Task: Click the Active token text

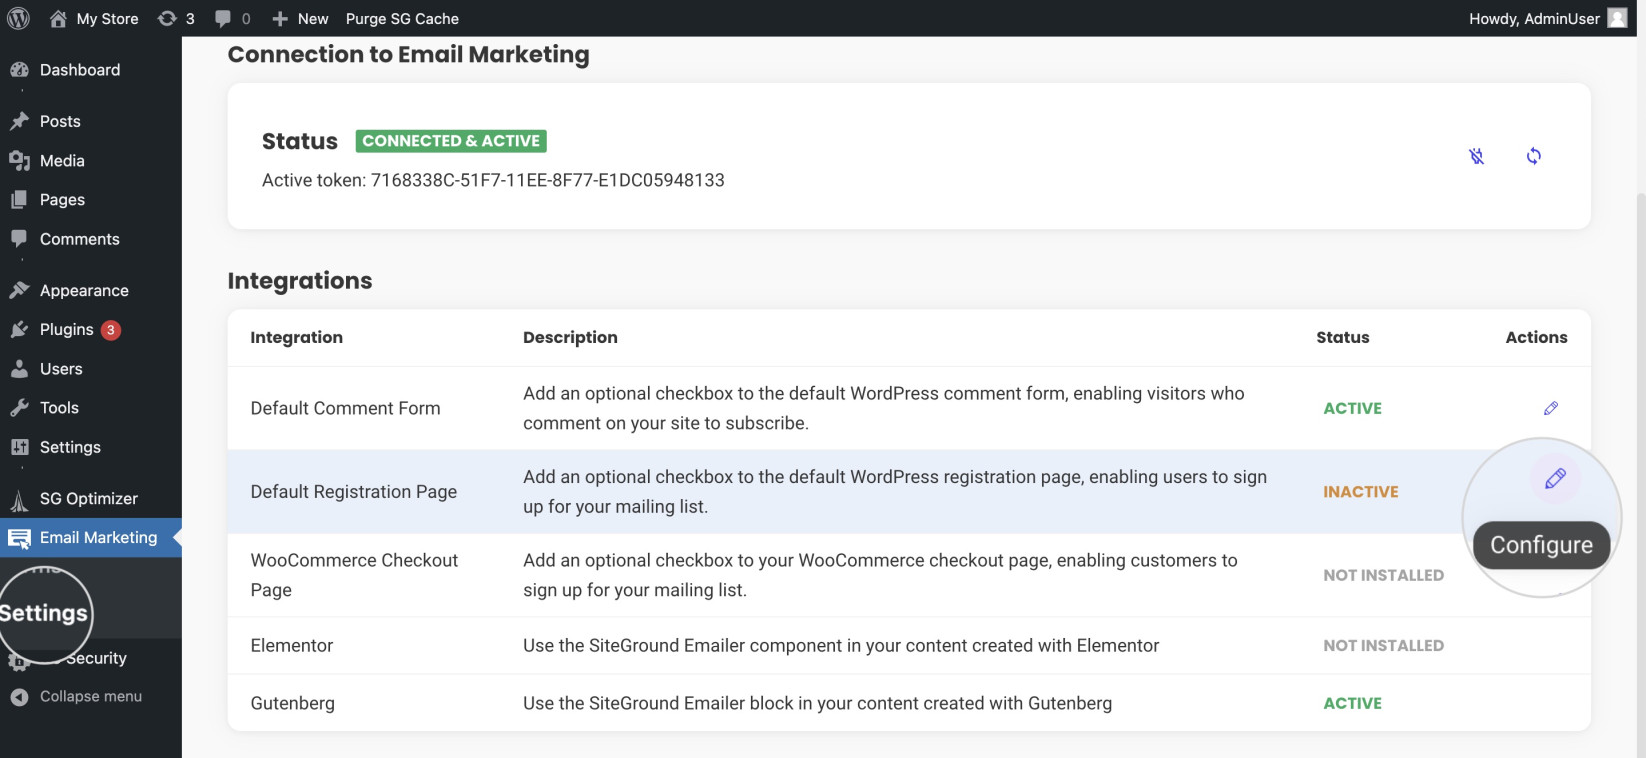Action: (x=493, y=180)
